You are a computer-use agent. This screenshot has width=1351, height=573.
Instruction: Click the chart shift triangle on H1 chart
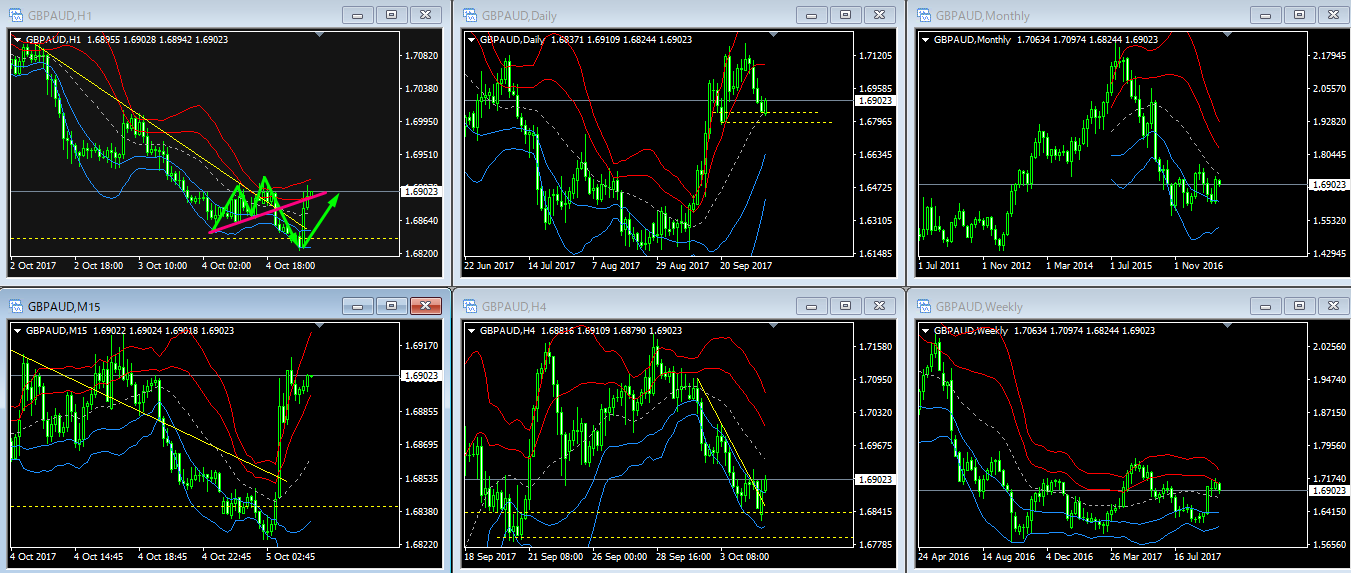(x=319, y=35)
